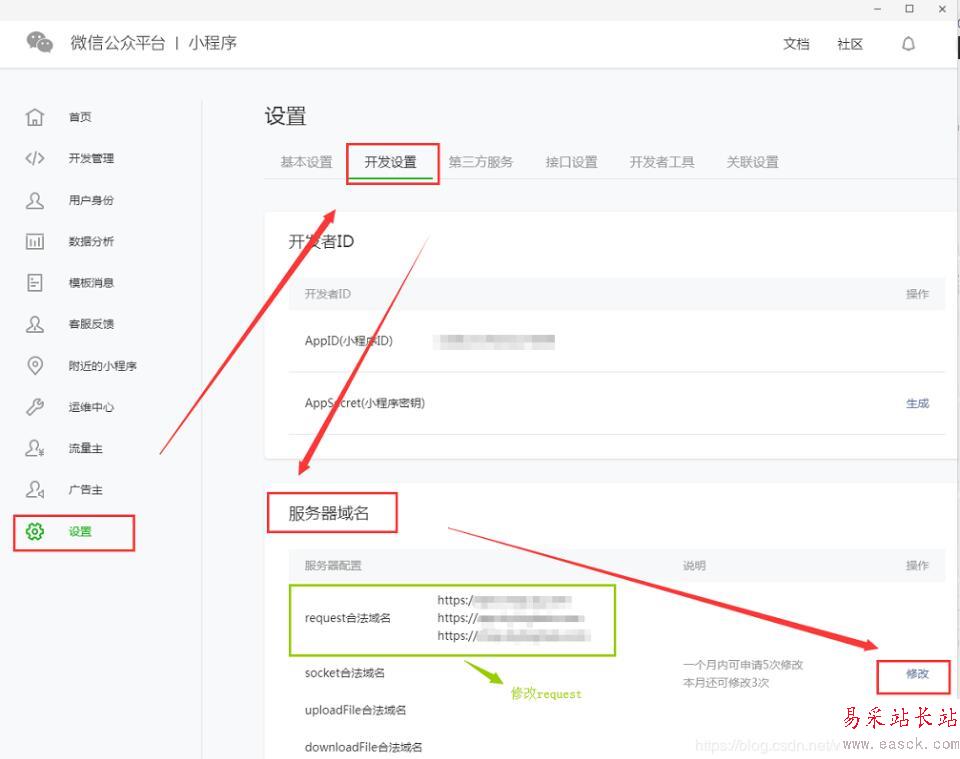The image size is (960, 759).
Task: Click the uploadFile合法域名 label
Action: [355, 710]
